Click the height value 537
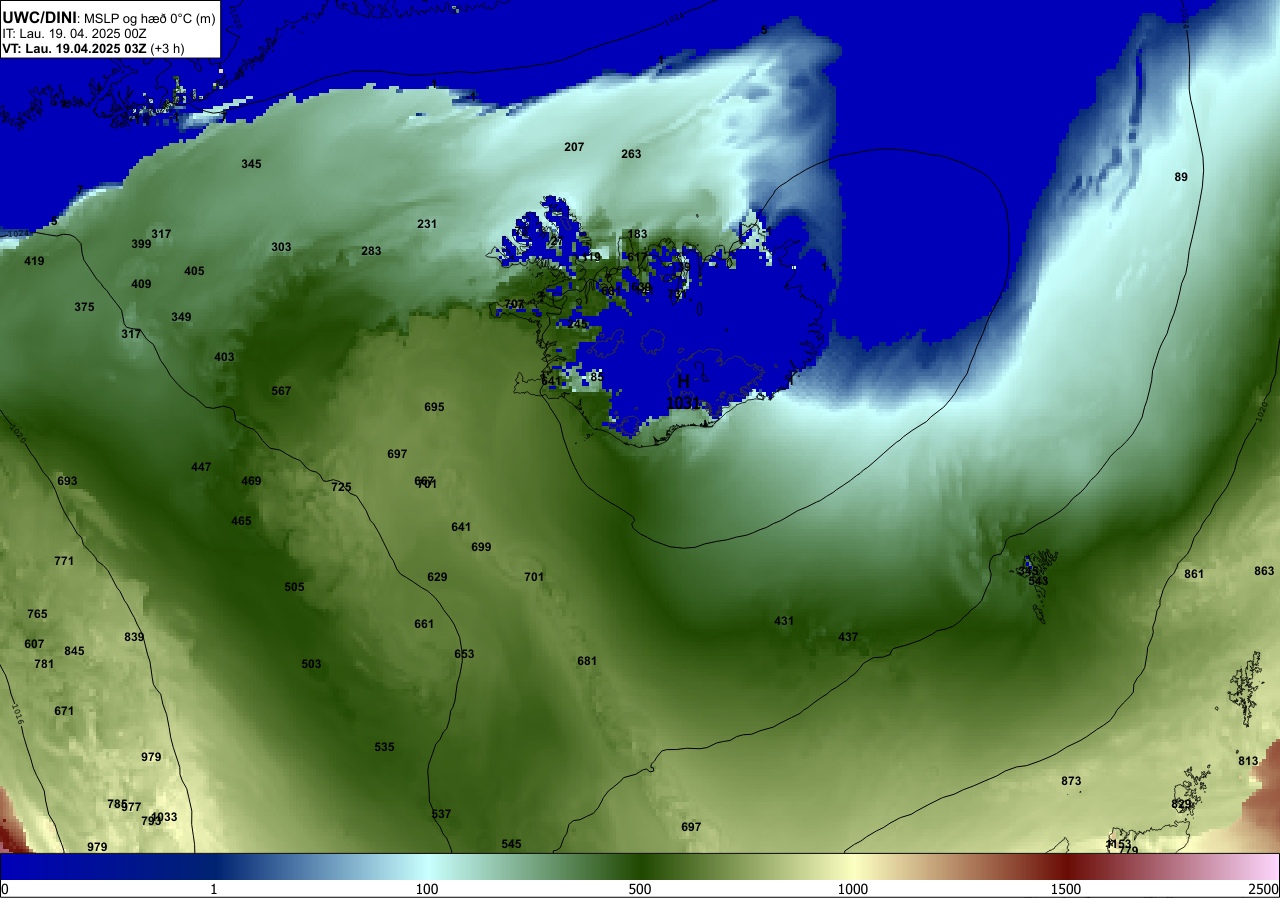 (x=441, y=814)
